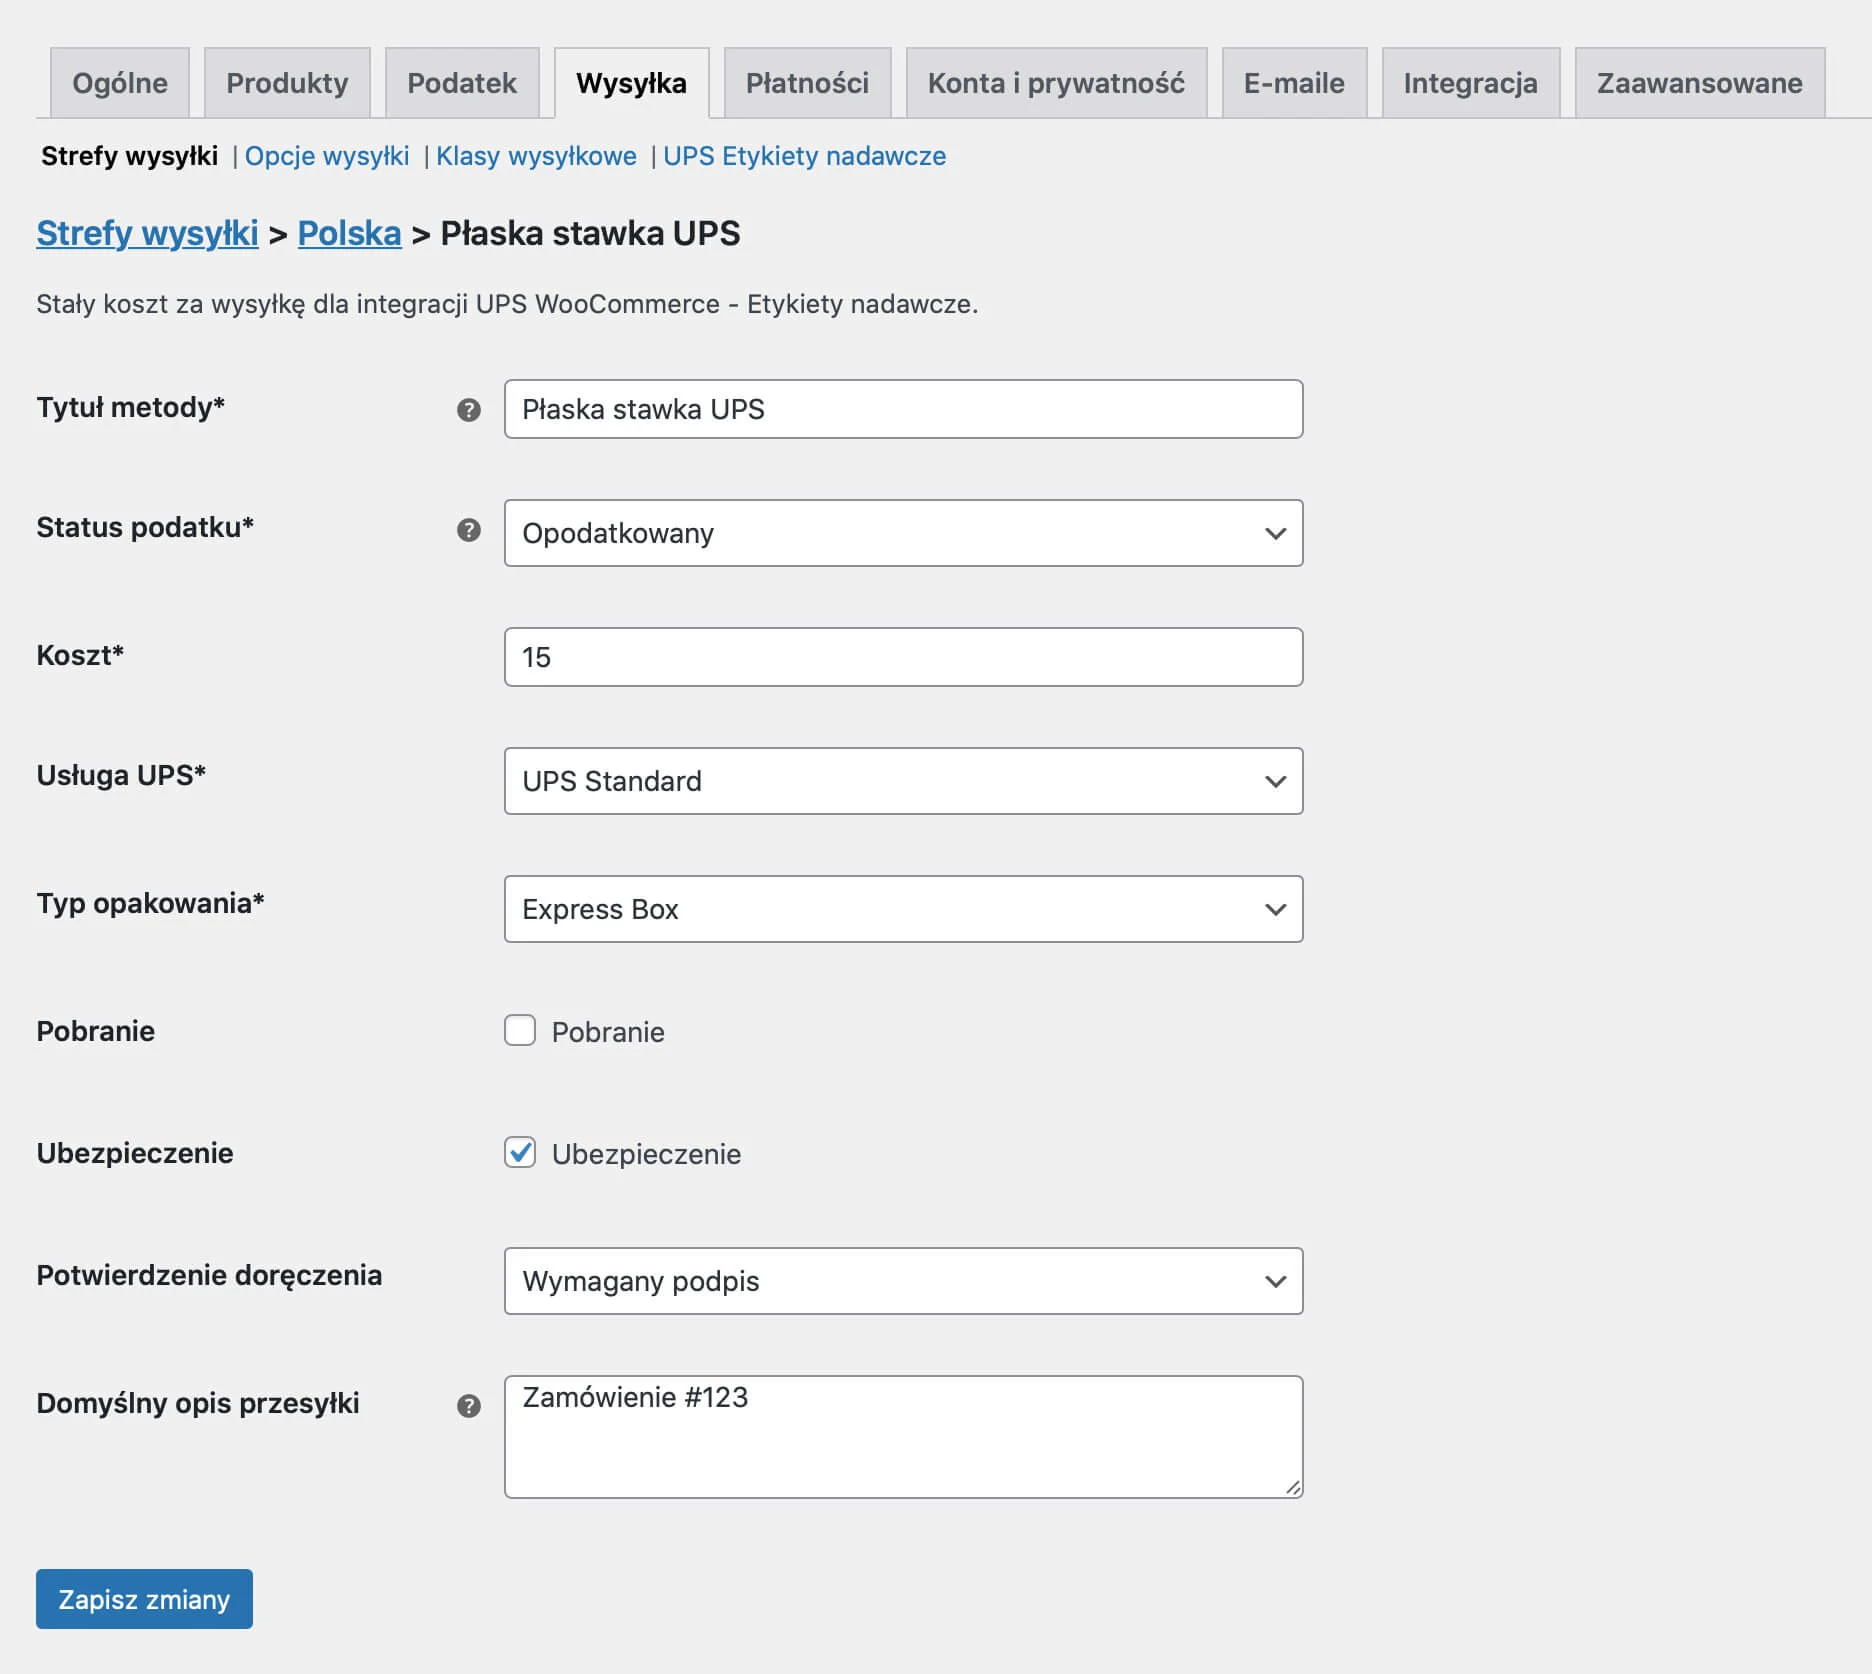Open the Płatności tab
This screenshot has width=1872, height=1674.
point(807,83)
